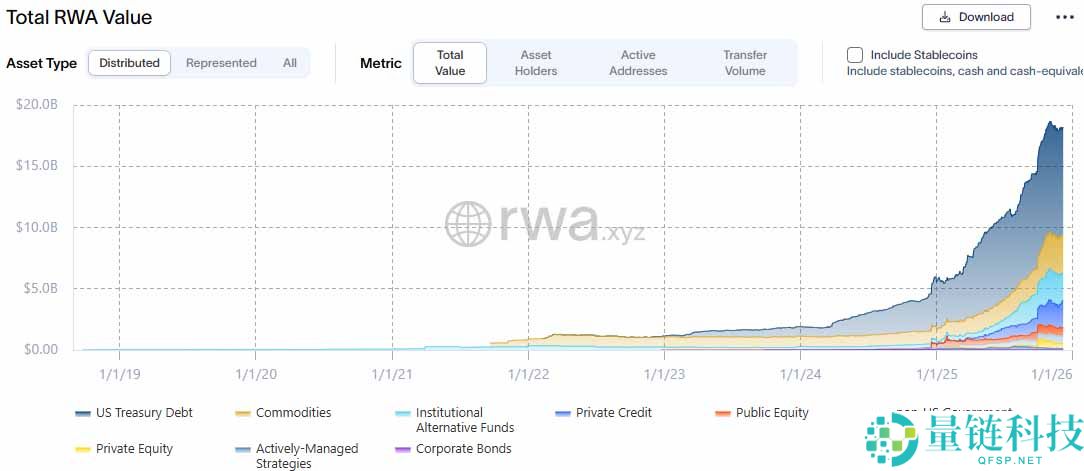Switch metric to Active Addresses

(638, 63)
